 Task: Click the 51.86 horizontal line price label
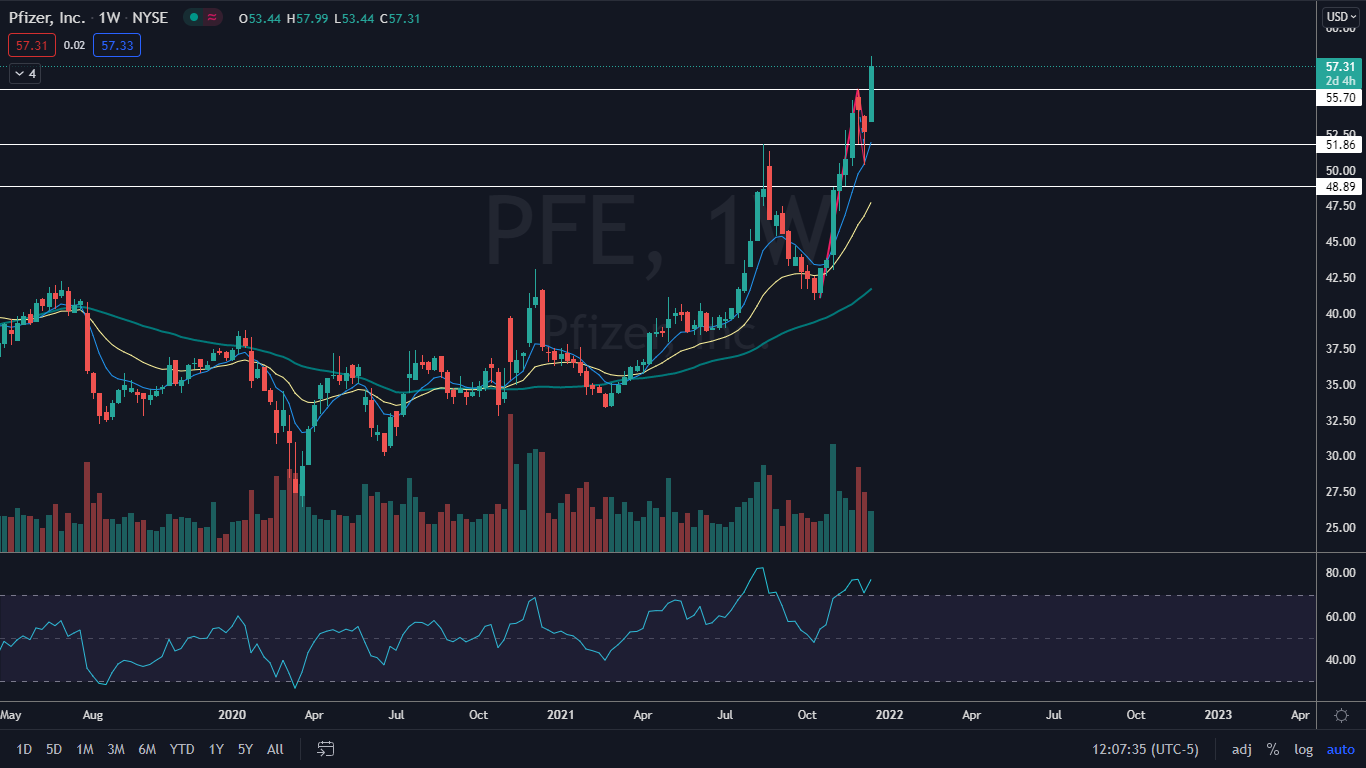click(x=1340, y=145)
